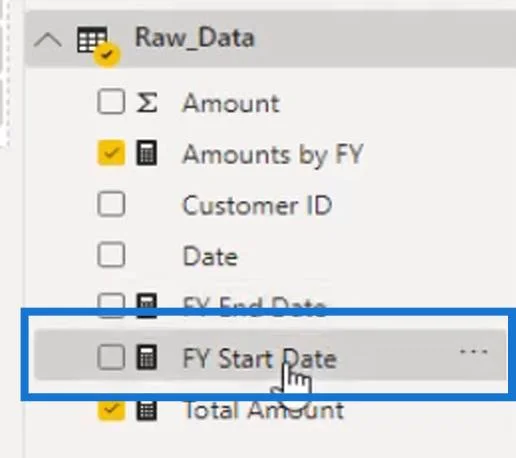The width and height of the screenshot is (516, 458).
Task: Click the Raw_Data table icon
Action: pyautogui.click(x=97, y=44)
